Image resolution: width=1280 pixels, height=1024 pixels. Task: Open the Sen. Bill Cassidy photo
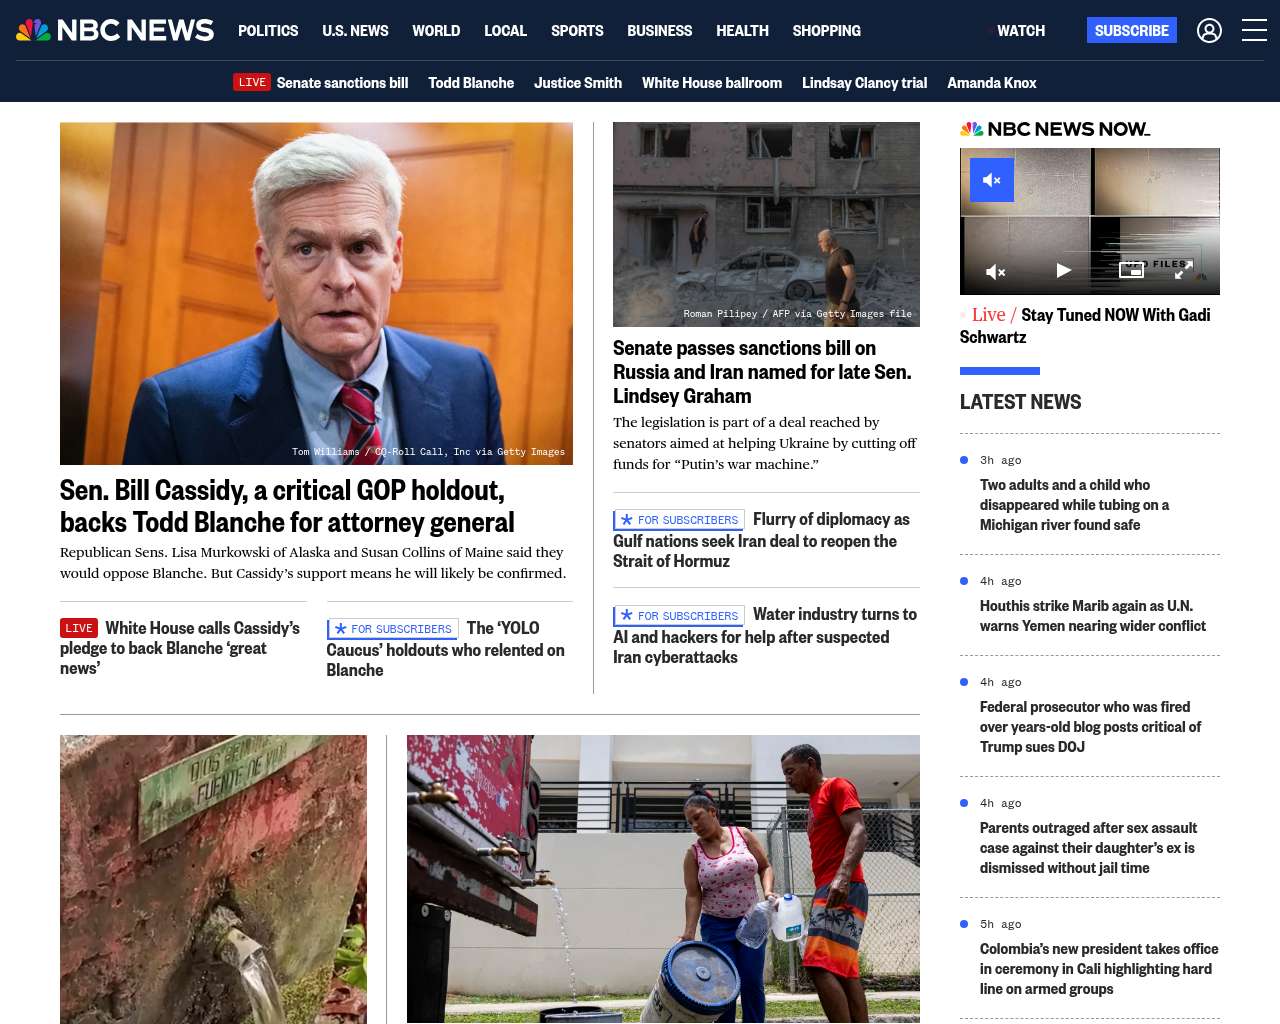point(316,293)
